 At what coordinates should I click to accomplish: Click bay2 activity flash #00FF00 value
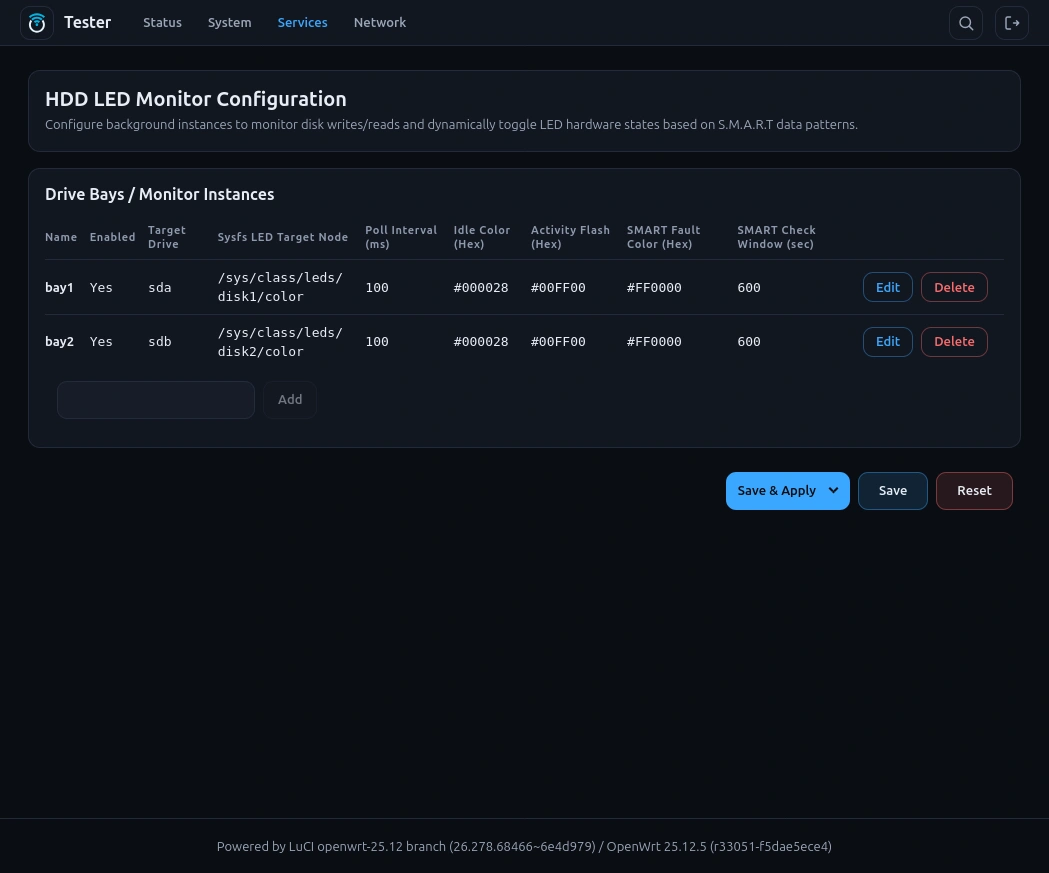pyautogui.click(x=558, y=342)
